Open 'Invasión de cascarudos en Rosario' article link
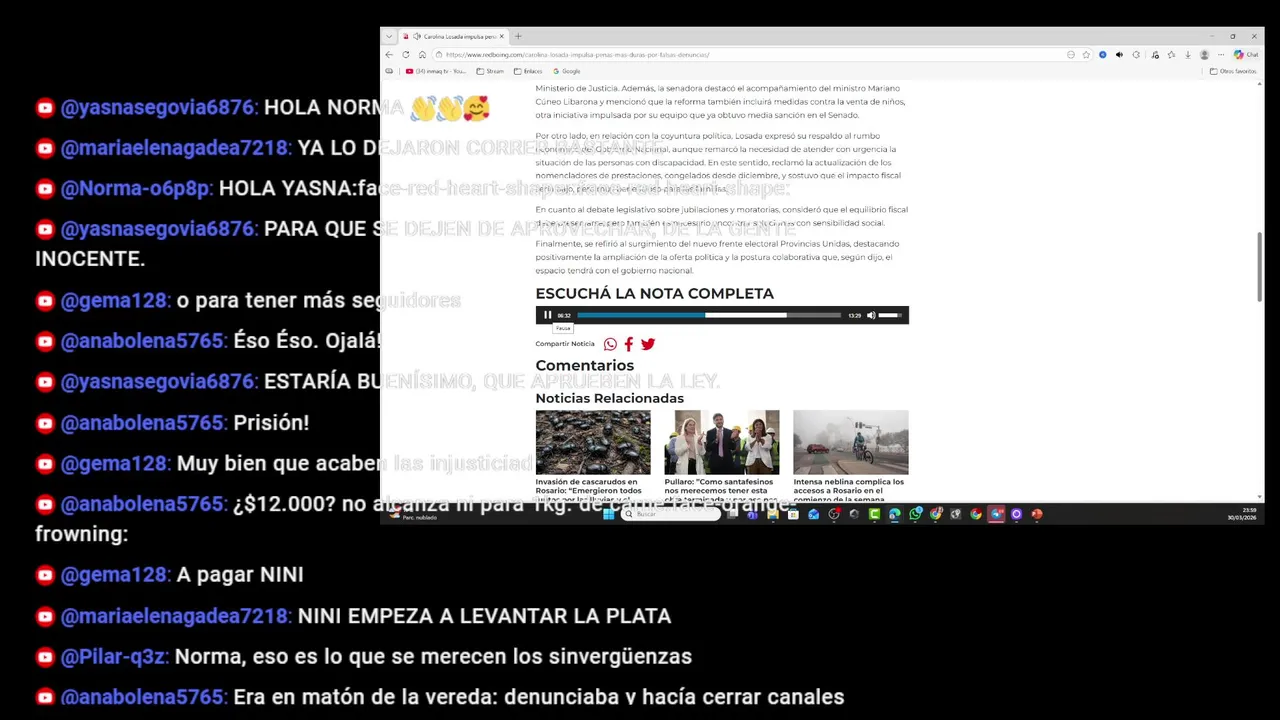Image resolution: width=1280 pixels, height=720 pixels. click(590, 490)
